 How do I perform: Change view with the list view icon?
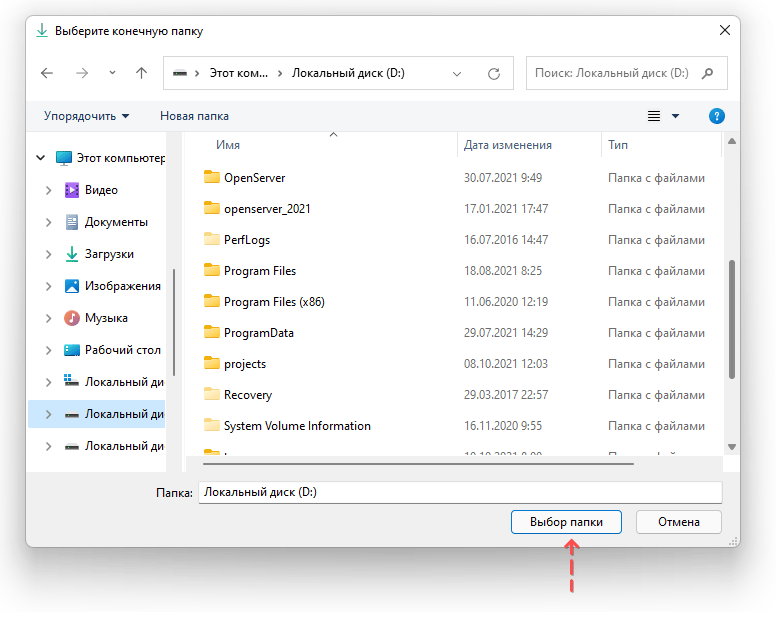coord(654,116)
